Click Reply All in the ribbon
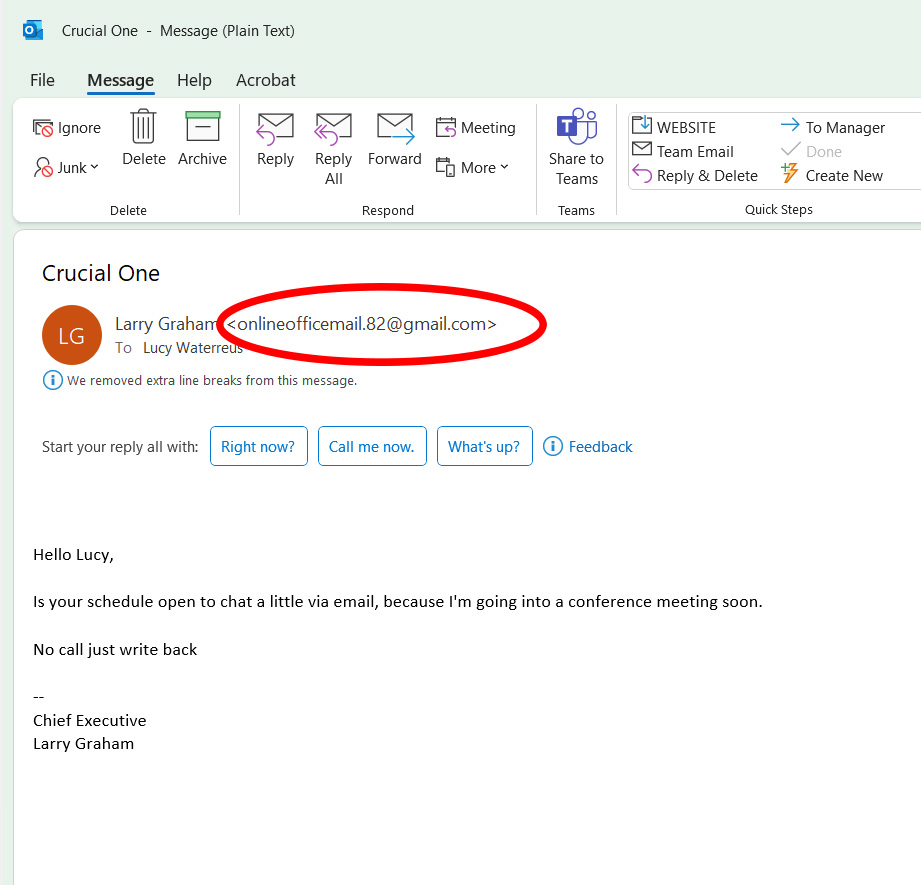The width and height of the screenshot is (921, 885). tap(333, 149)
